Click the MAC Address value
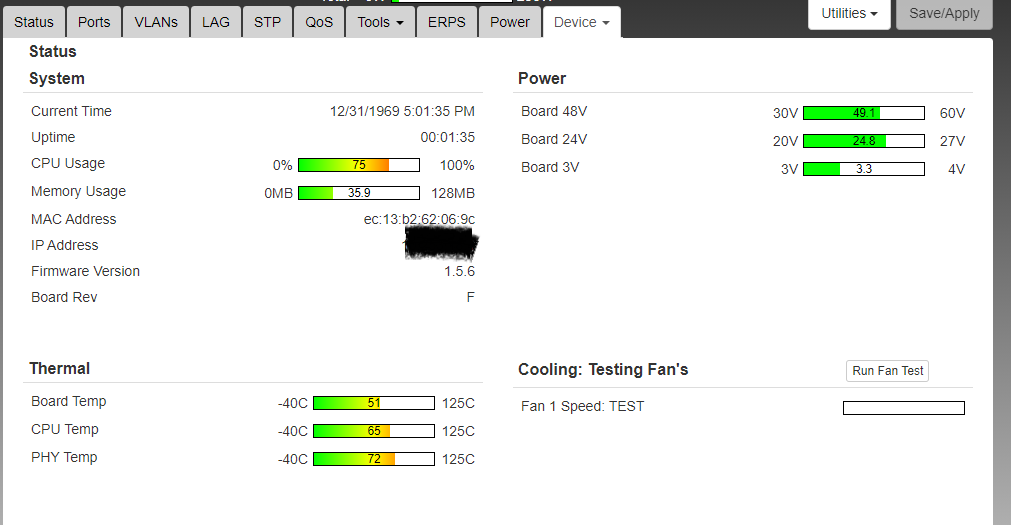This screenshot has height=525, width=1011. pos(419,219)
